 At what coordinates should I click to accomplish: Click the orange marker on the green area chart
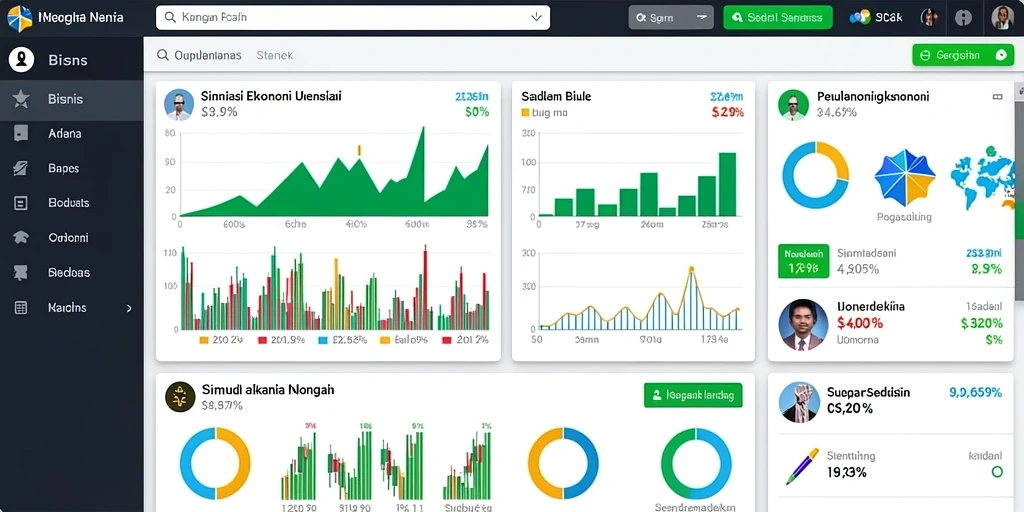[x=359, y=151]
